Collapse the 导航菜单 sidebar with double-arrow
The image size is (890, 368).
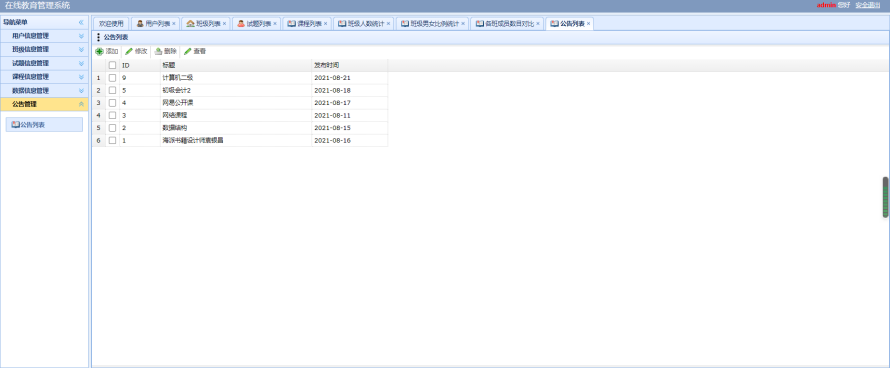click(x=81, y=22)
